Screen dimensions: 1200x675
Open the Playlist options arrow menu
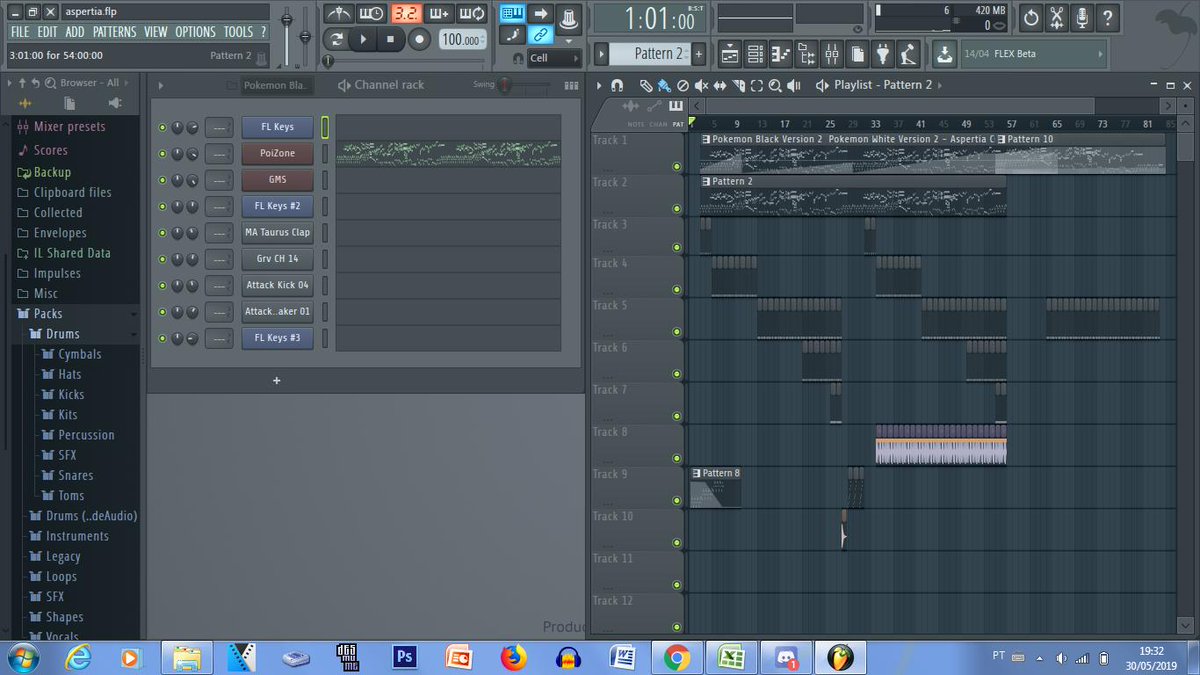click(x=598, y=85)
